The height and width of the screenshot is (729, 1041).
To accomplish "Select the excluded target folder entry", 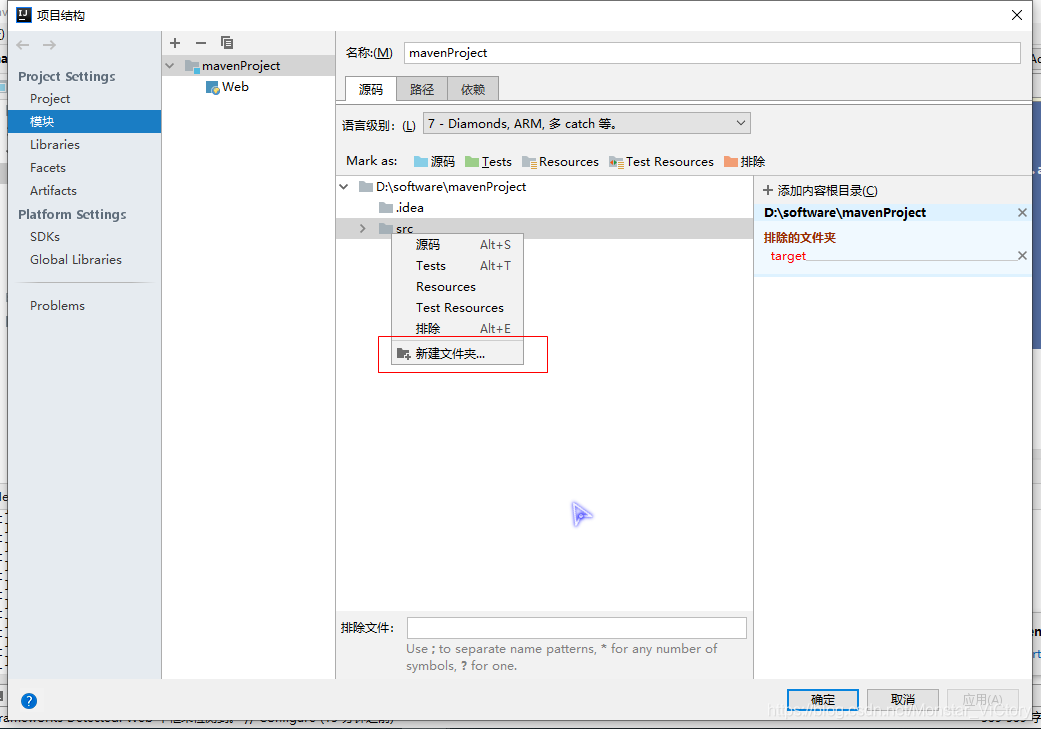I will pyautogui.click(x=788, y=256).
